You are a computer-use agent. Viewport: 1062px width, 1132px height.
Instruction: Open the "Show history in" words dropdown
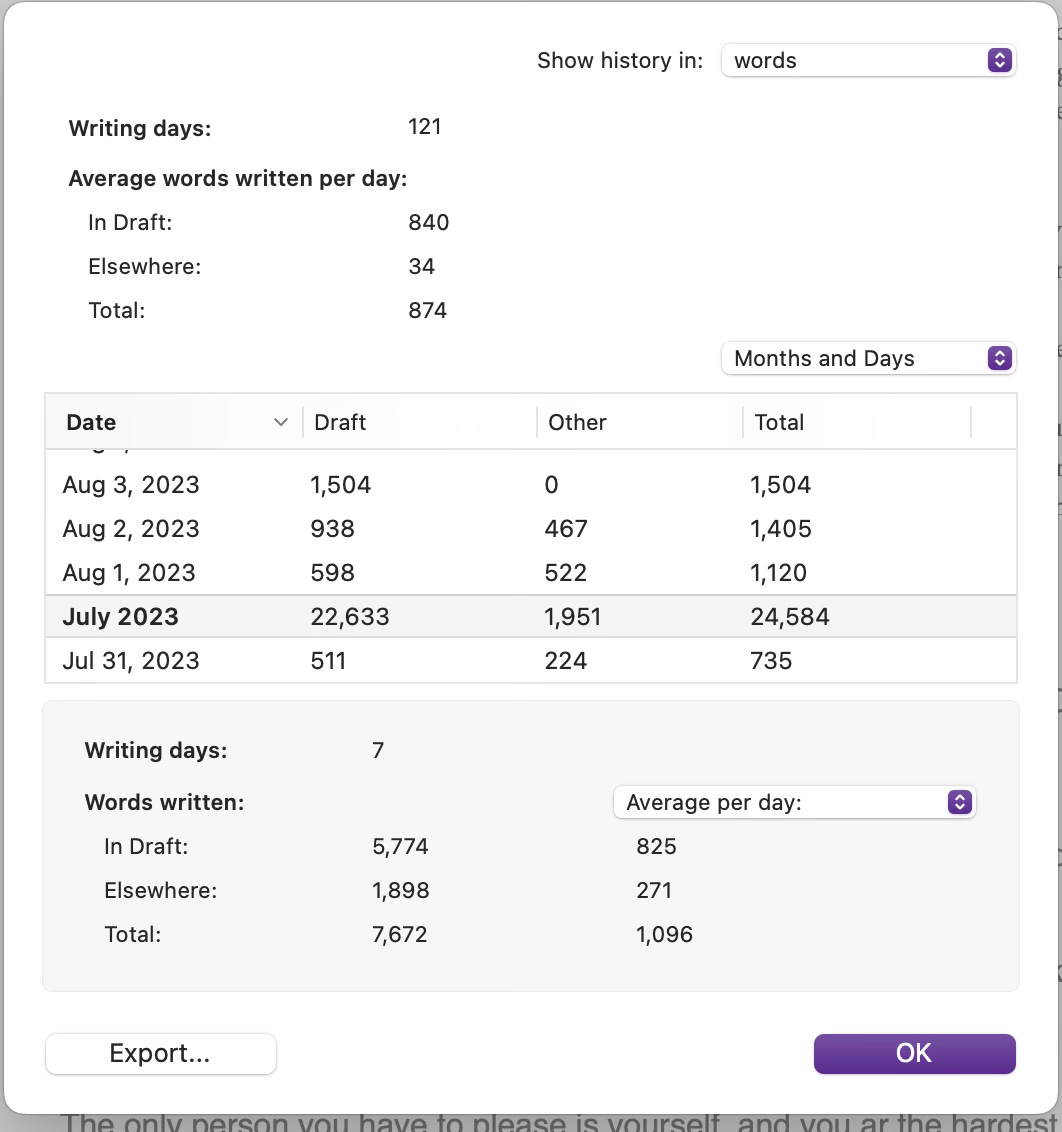click(867, 60)
